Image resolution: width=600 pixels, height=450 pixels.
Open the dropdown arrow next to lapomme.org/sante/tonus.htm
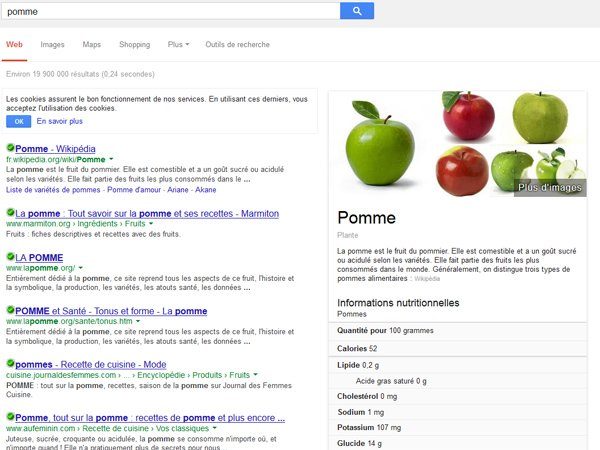tap(138, 321)
